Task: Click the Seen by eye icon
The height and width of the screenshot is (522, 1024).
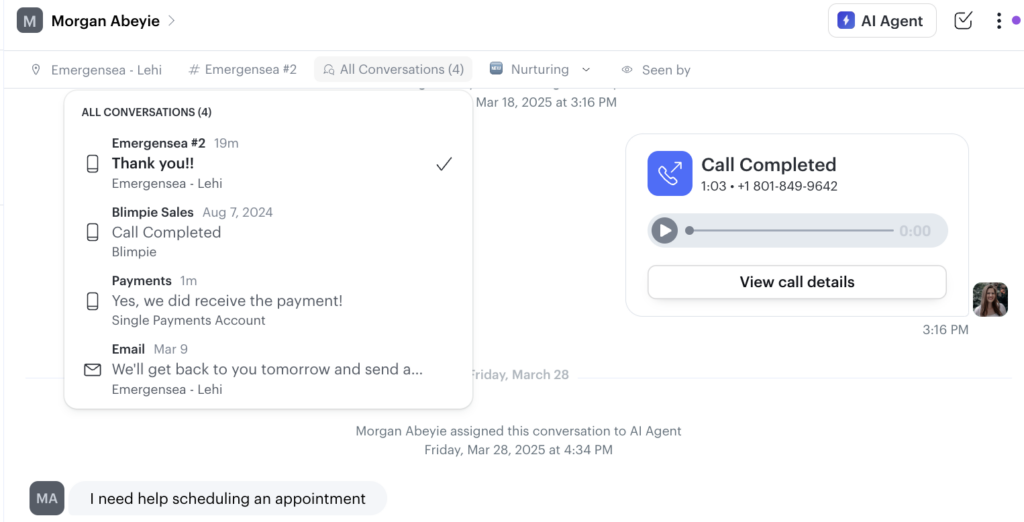Action: click(x=627, y=70)
